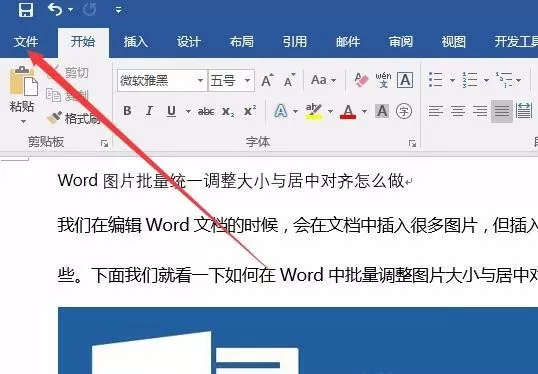
Task: Open the undo history dropdown arrow
Action: pos(71,10)
